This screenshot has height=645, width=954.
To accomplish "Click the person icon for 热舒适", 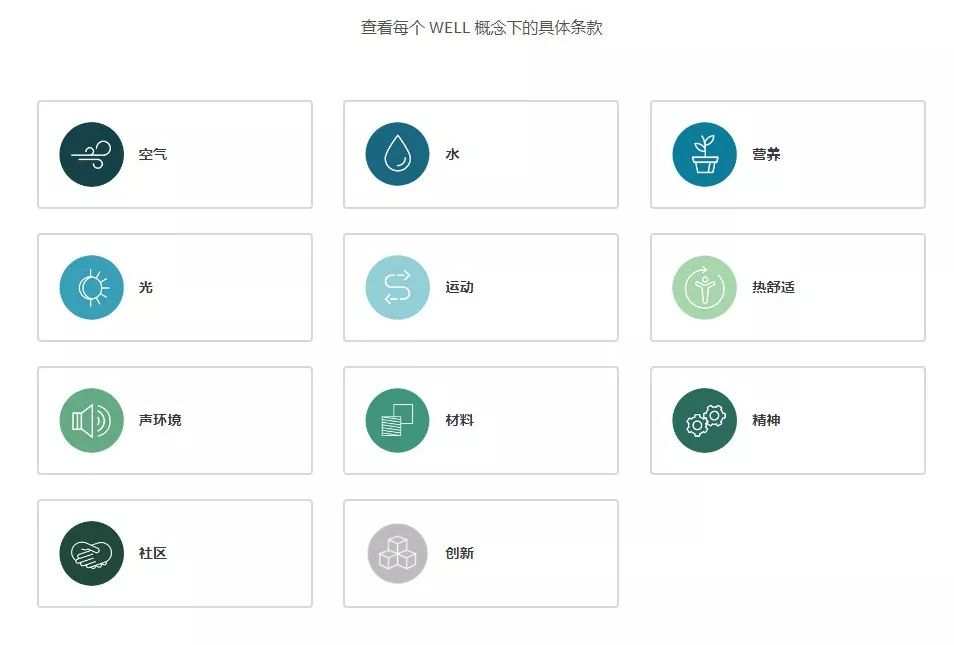I will [x=704, y=288].
